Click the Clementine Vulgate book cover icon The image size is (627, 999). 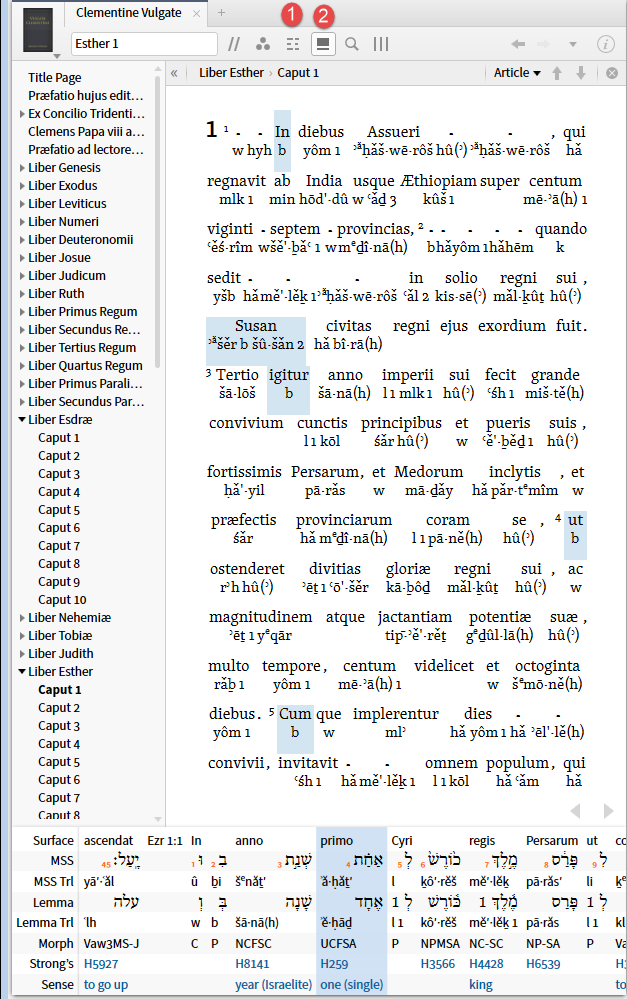pyautogui.click(x=38, y=29)
